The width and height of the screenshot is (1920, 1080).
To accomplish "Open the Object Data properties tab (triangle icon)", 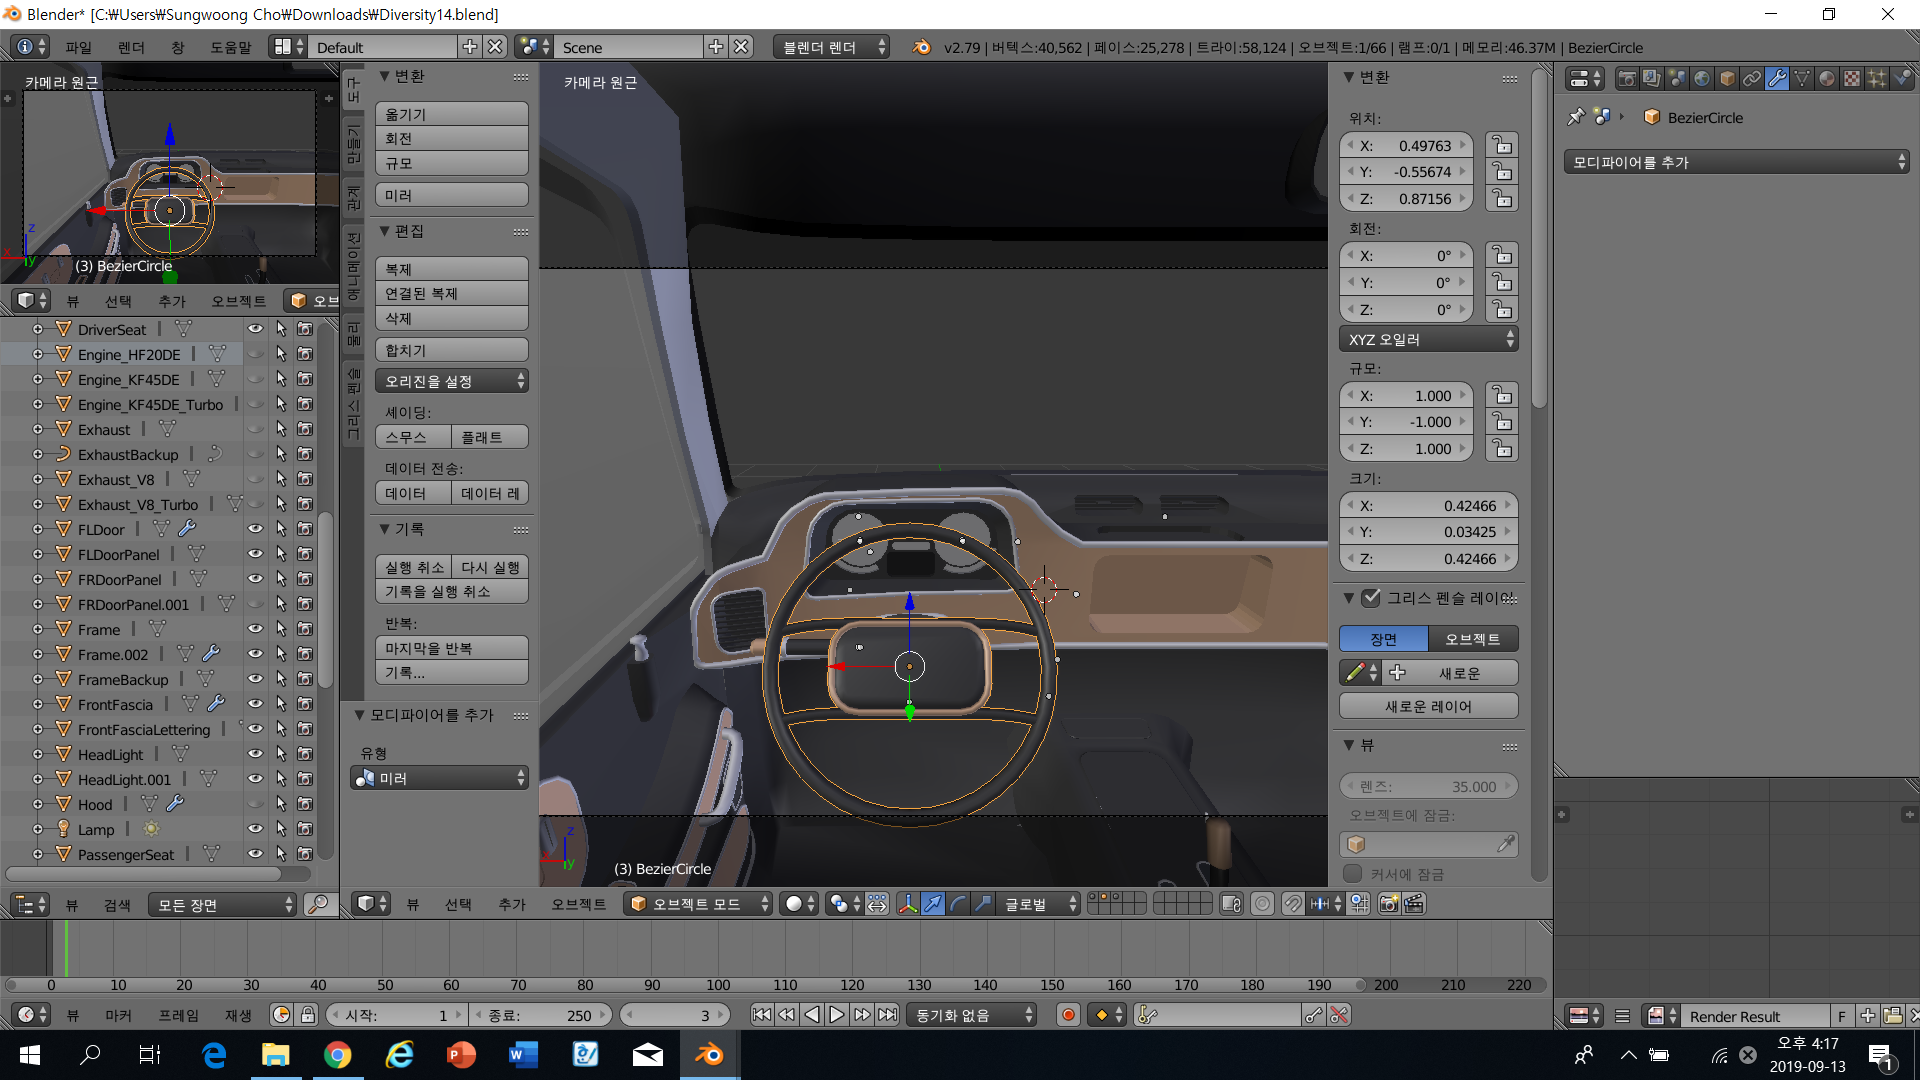I will (x=1802, y=78).
